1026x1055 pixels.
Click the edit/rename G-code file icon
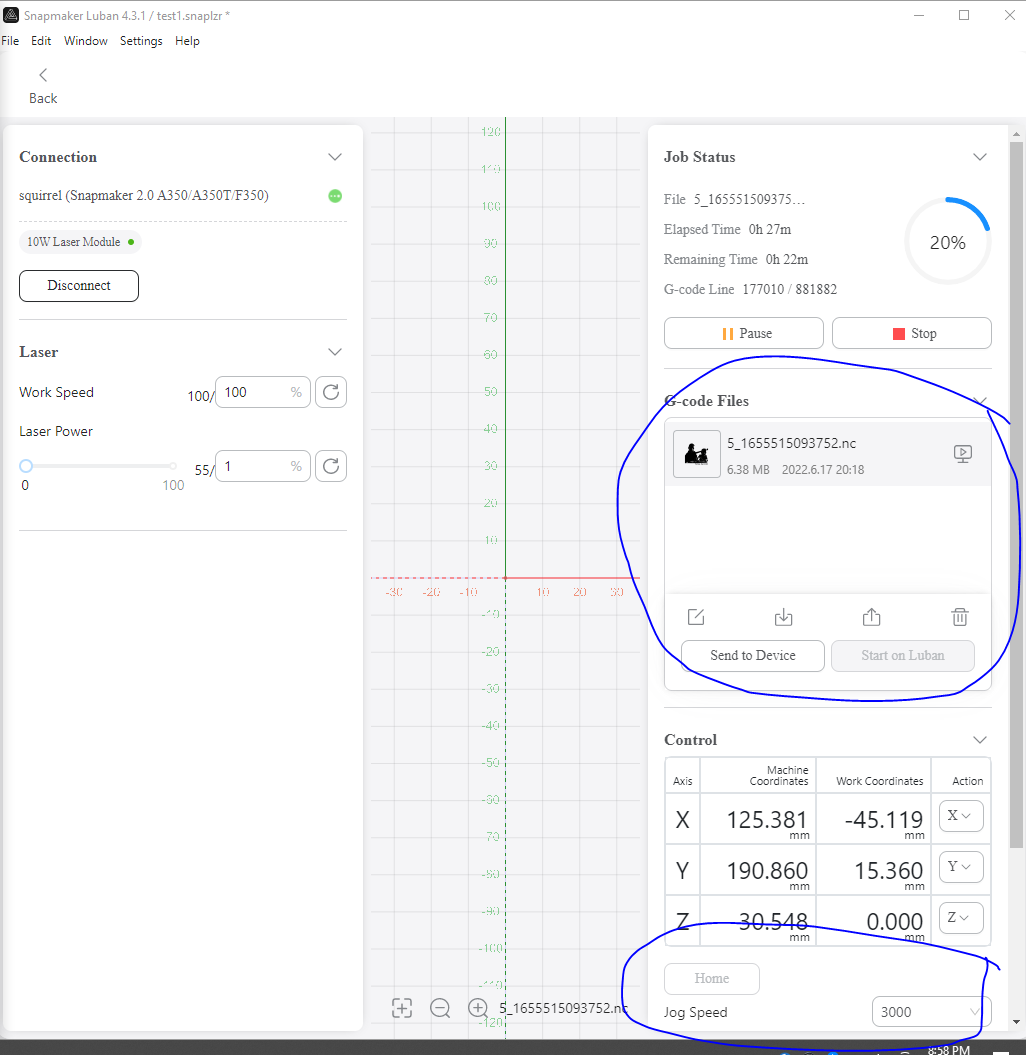(x=696, y=616)
